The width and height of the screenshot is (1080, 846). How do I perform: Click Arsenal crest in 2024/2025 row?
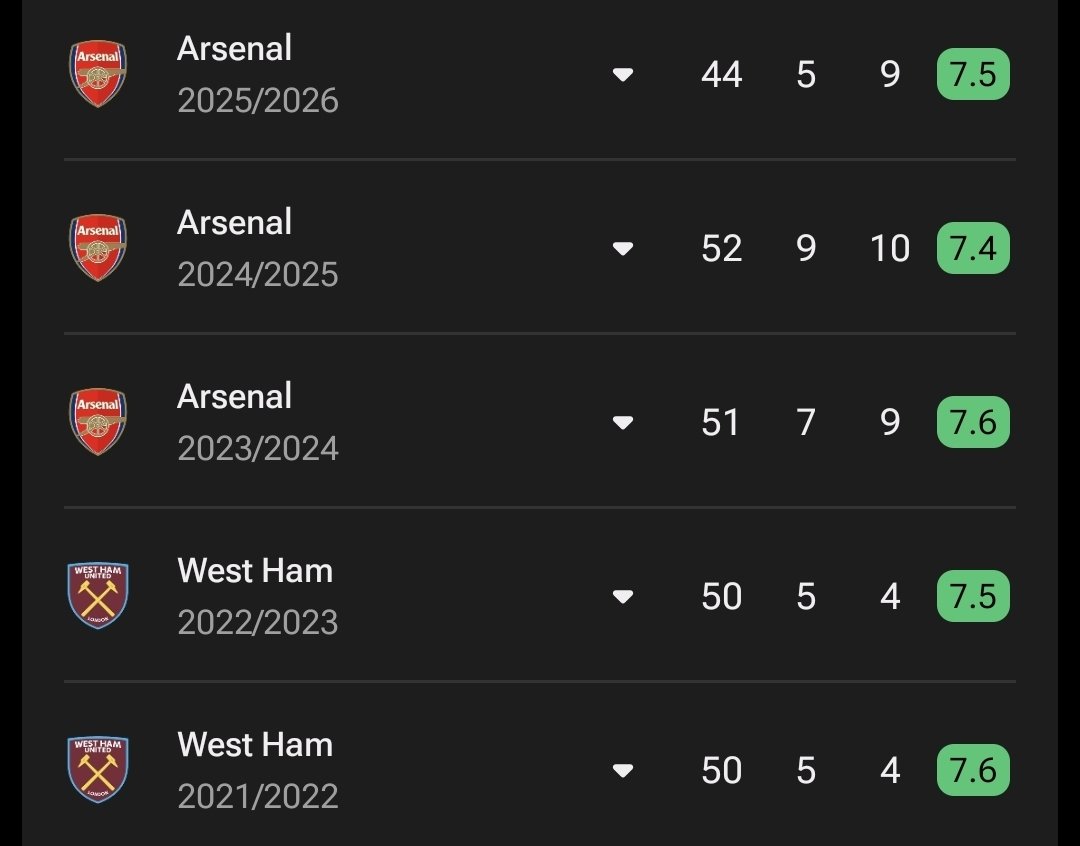tap(98, 248)
